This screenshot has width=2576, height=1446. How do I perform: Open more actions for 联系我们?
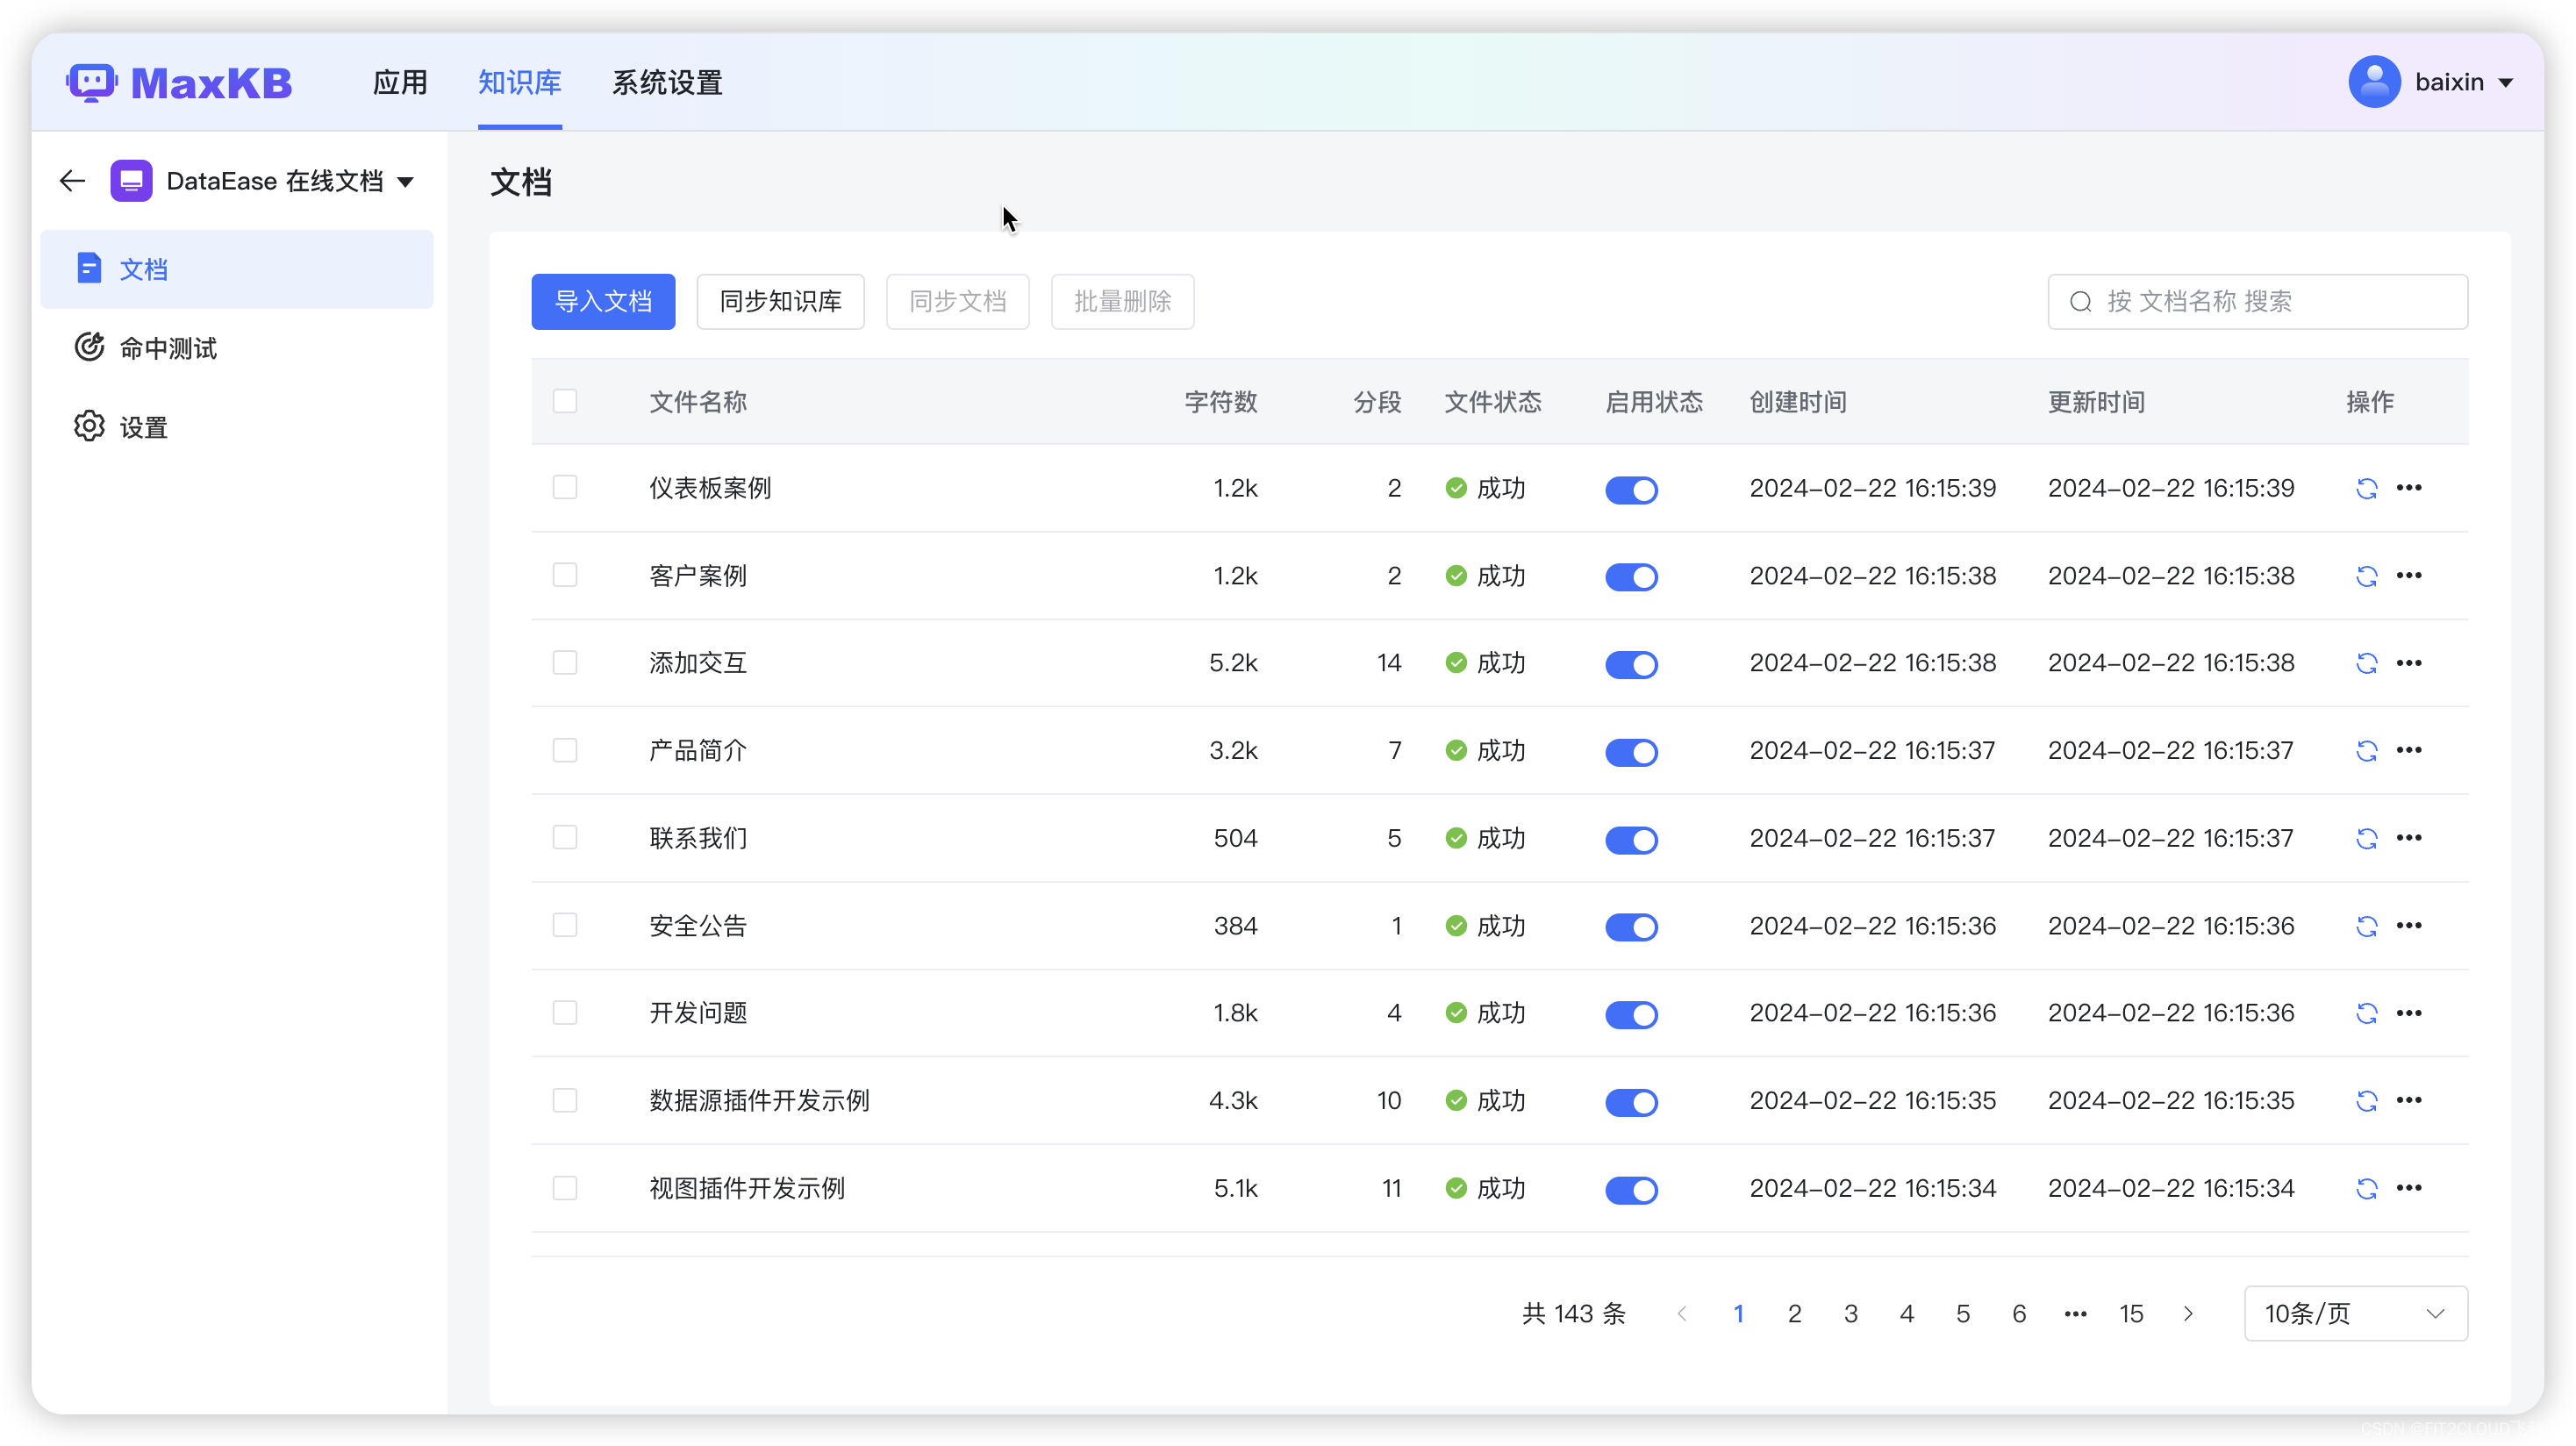click(x=2409, y=838)
